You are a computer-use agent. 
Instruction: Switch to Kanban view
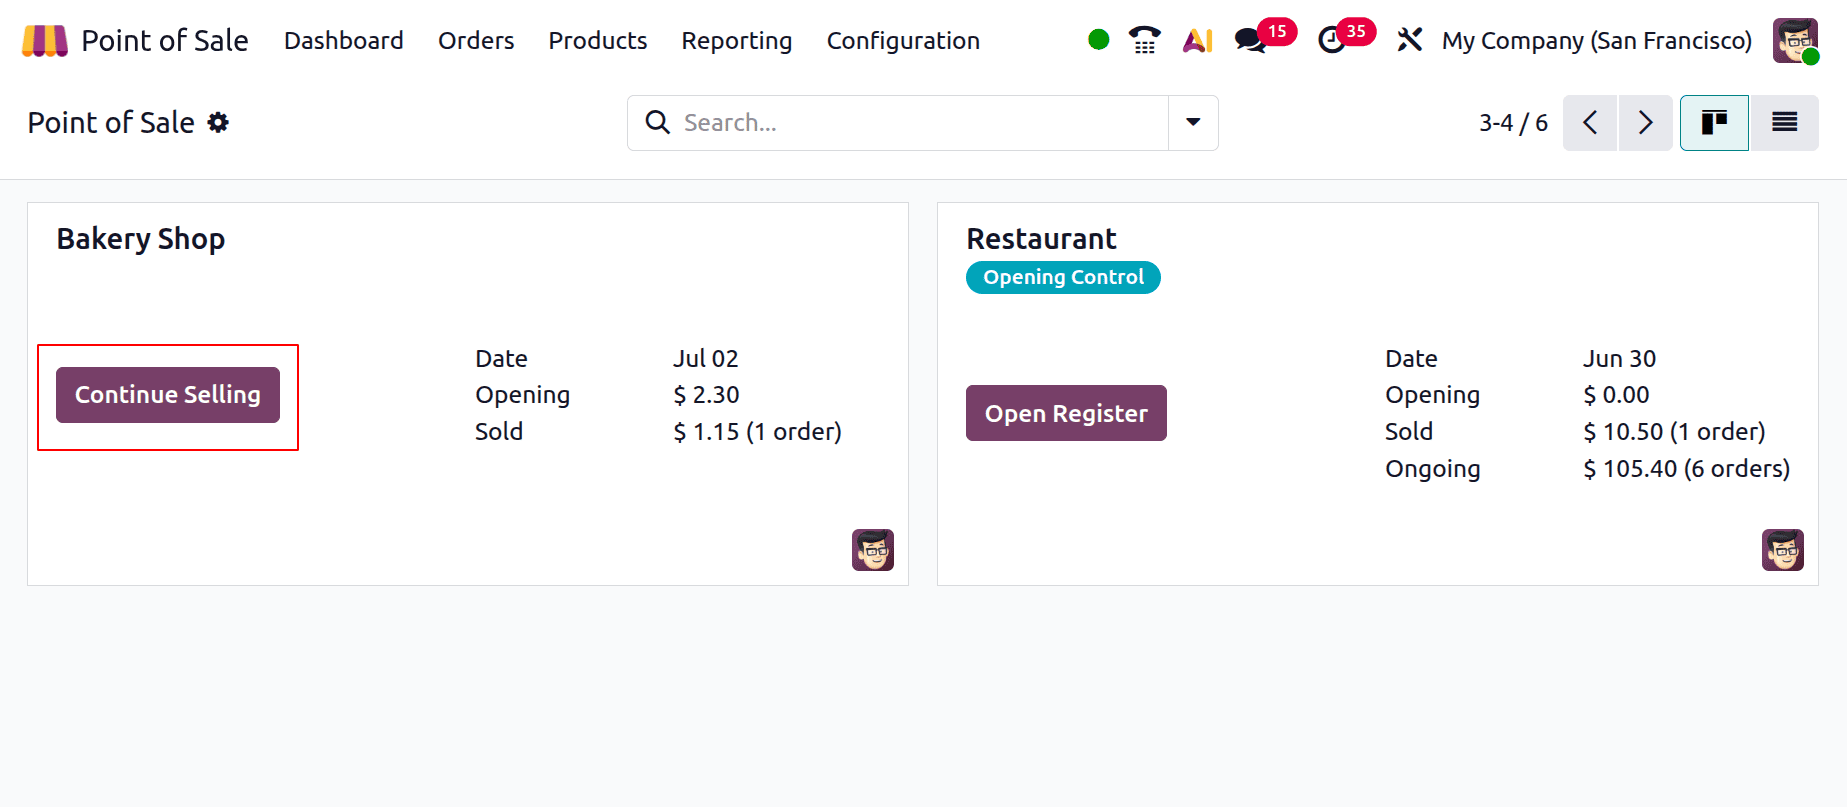(x=1714, y=123)
